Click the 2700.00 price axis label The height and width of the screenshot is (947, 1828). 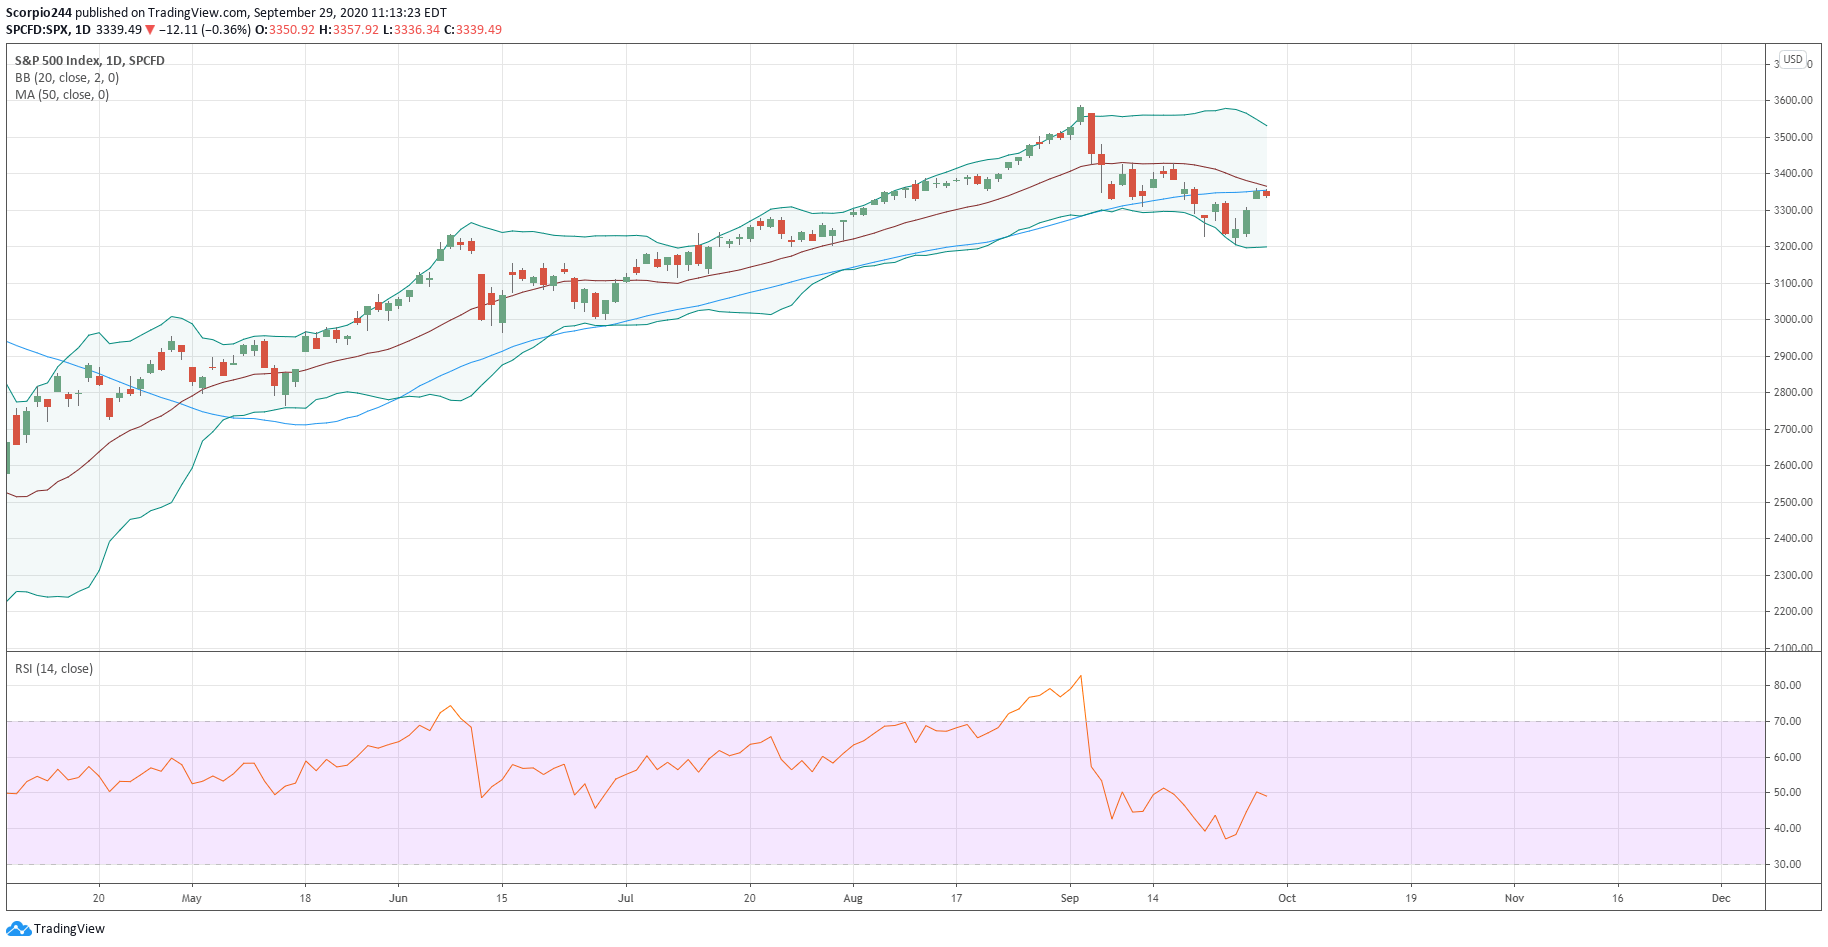[1793, 429]
